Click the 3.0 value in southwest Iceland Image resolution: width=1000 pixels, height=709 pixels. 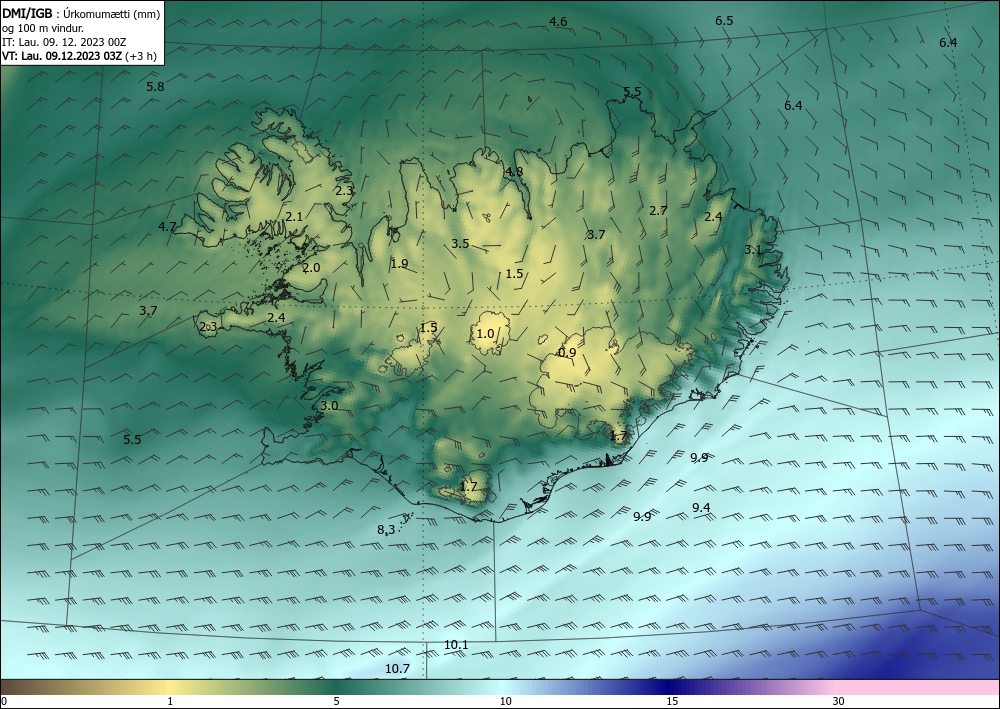[x=329, y=406]
